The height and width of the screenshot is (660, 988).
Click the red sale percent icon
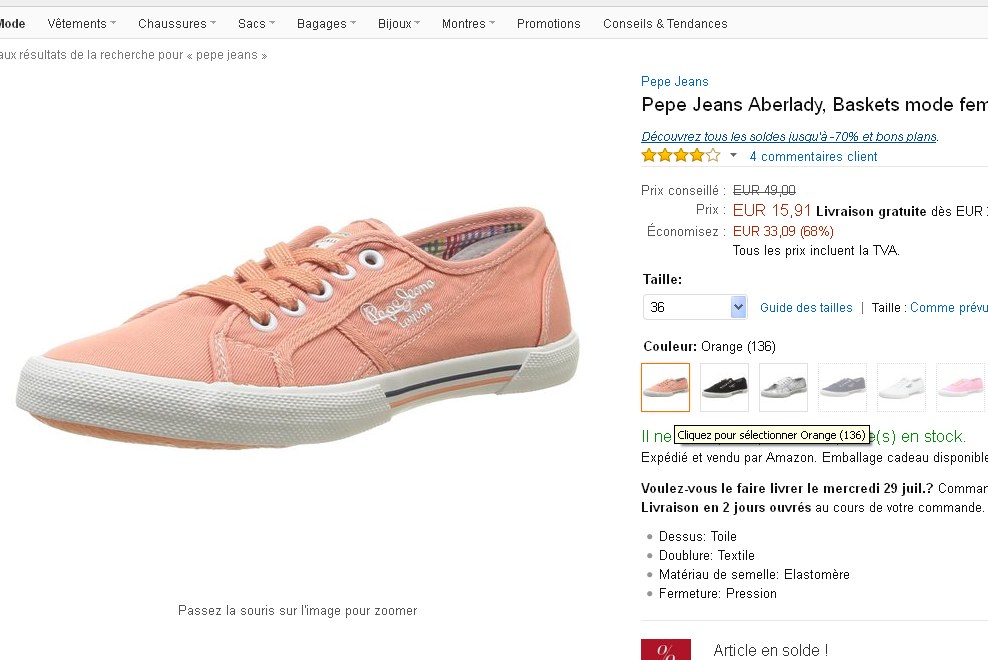[x=665, y=650]
